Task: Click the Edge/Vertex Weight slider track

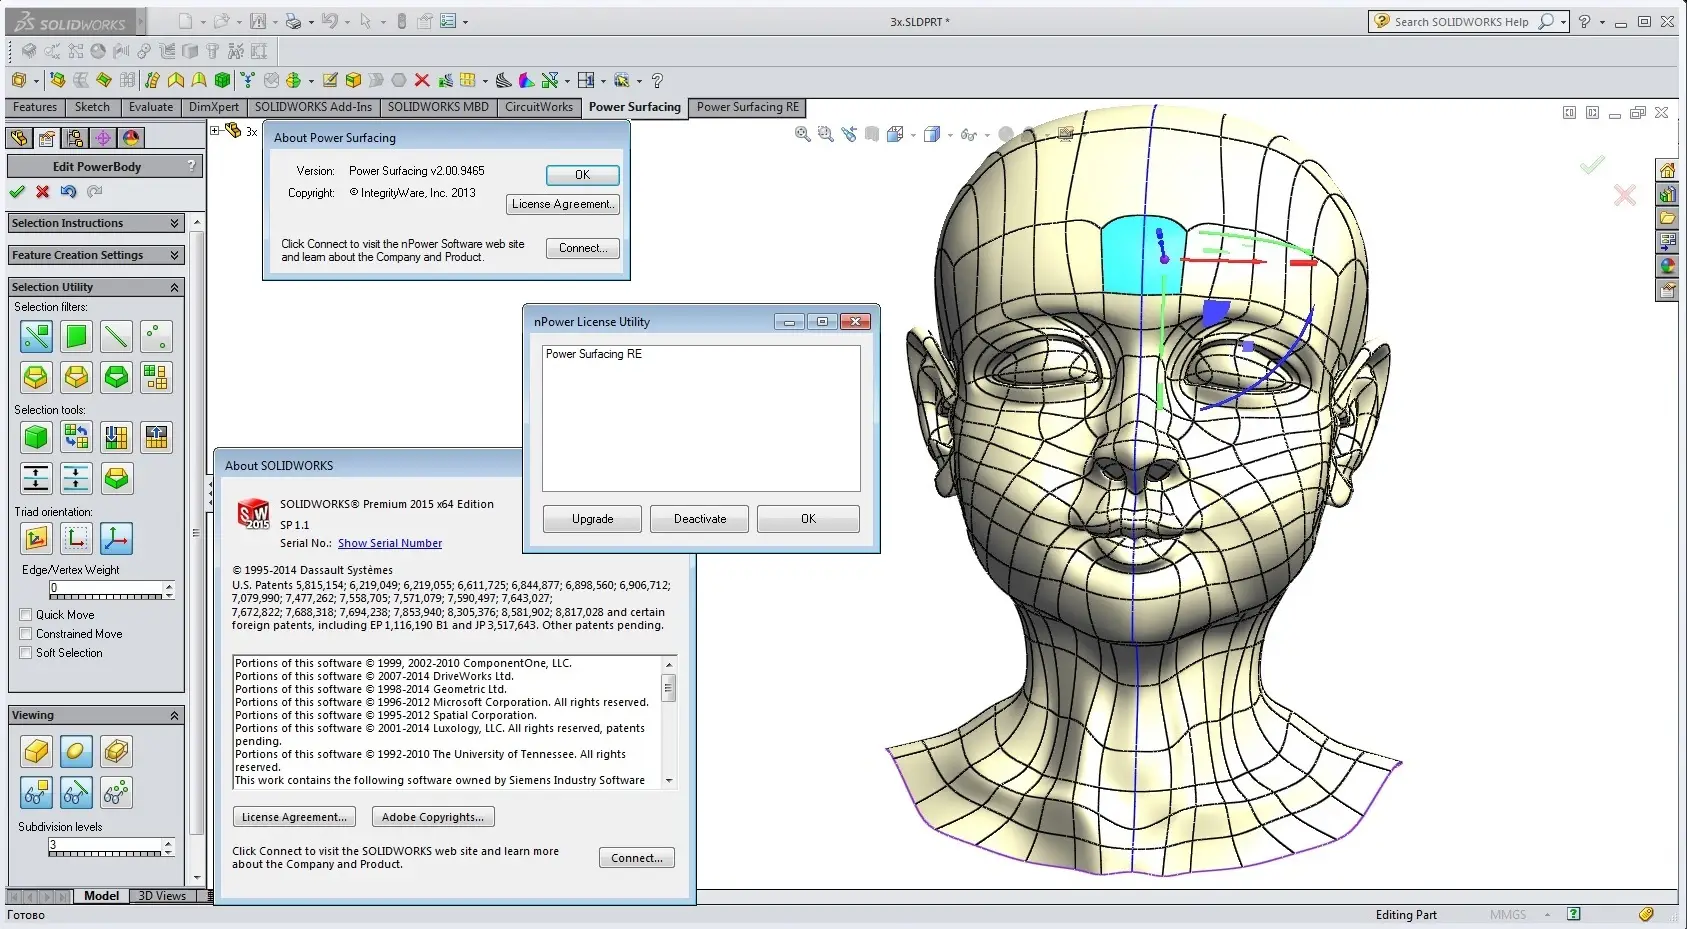Action: coord(106,597)
